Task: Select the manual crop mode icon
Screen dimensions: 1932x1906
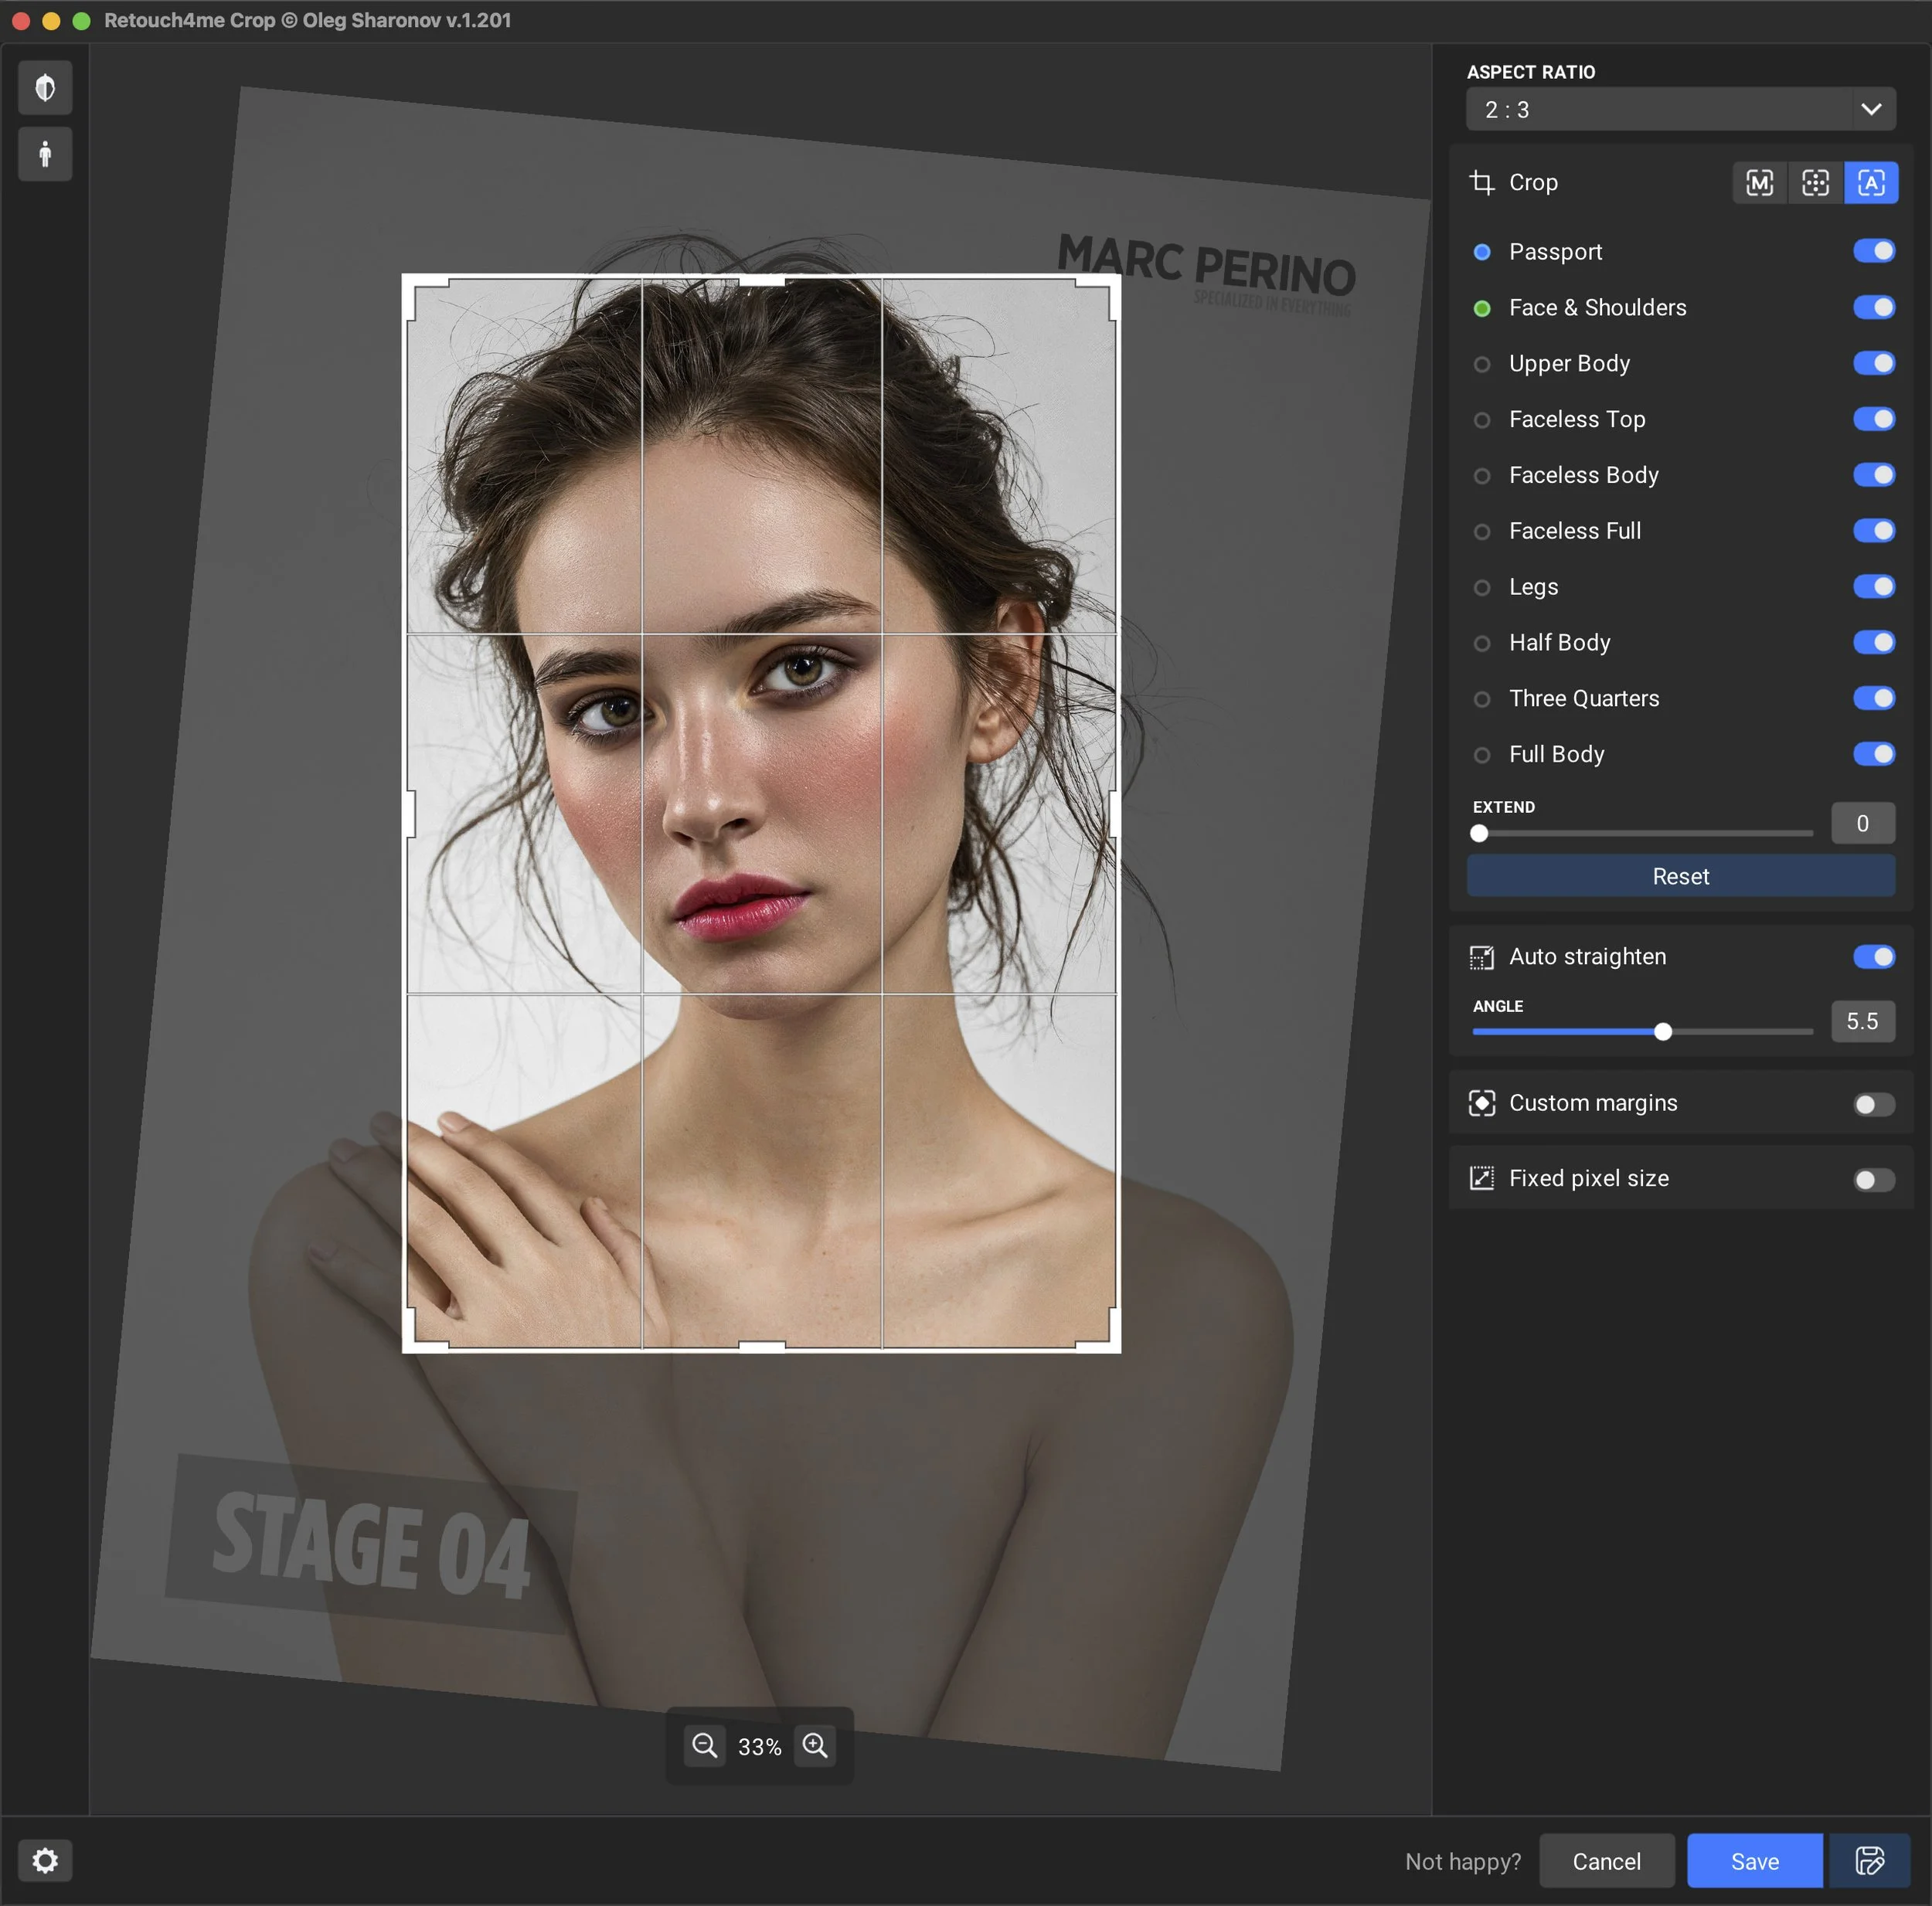Action: (x=1759, y=182)
